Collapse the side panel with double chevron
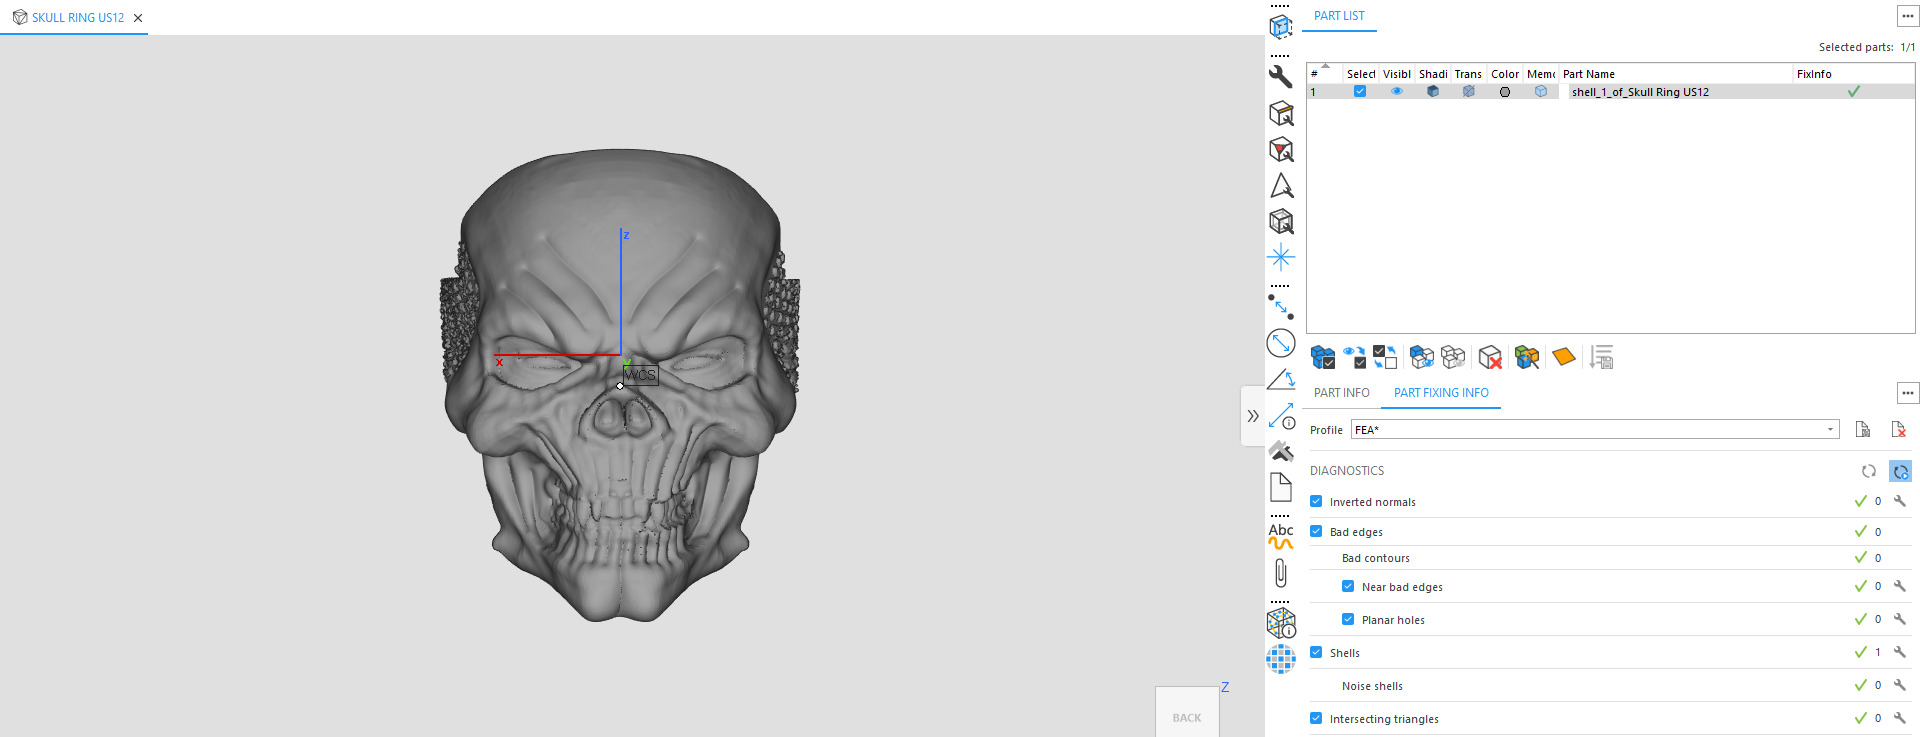 (1253, 416)
